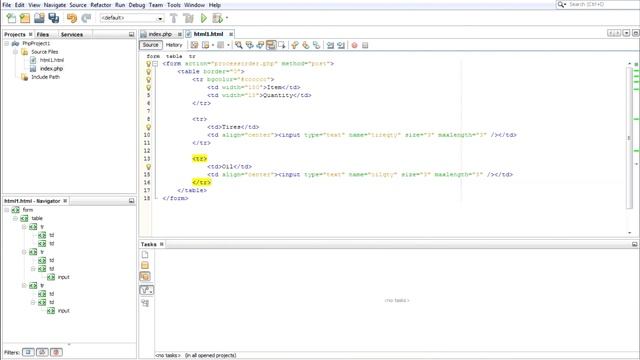Click the Shift Line Left icon

point(330,45)
